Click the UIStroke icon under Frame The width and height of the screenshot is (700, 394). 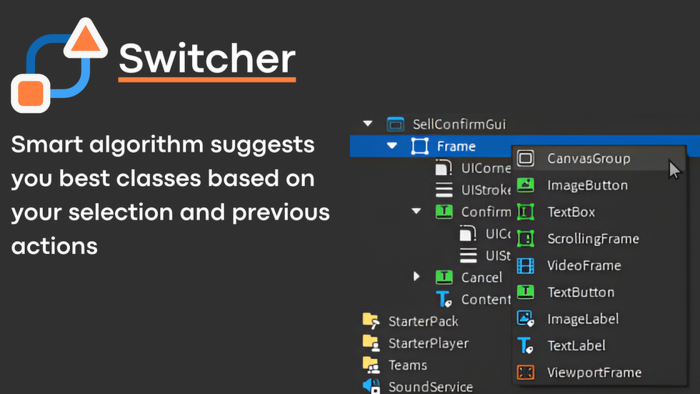coord(444,190)
